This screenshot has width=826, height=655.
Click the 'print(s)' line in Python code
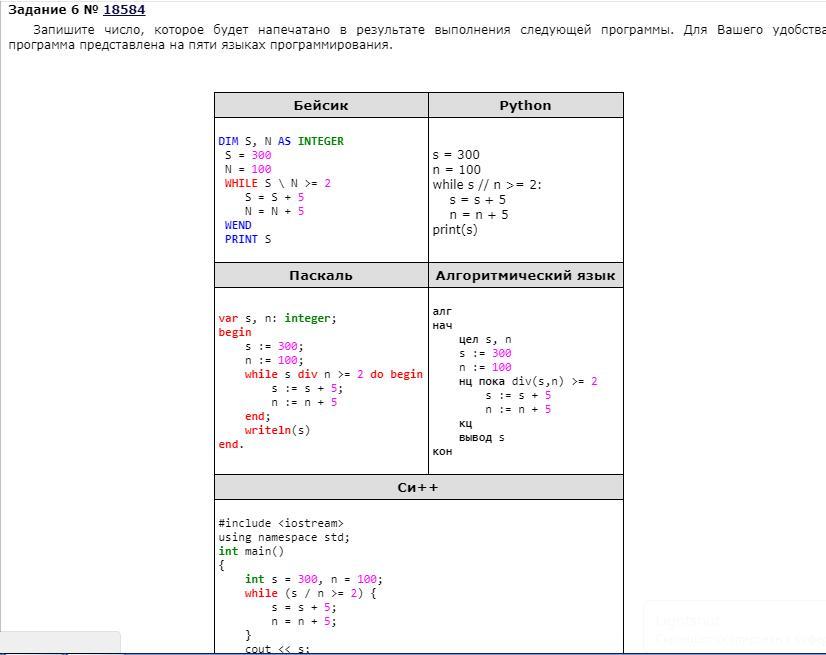coord(455,230)
